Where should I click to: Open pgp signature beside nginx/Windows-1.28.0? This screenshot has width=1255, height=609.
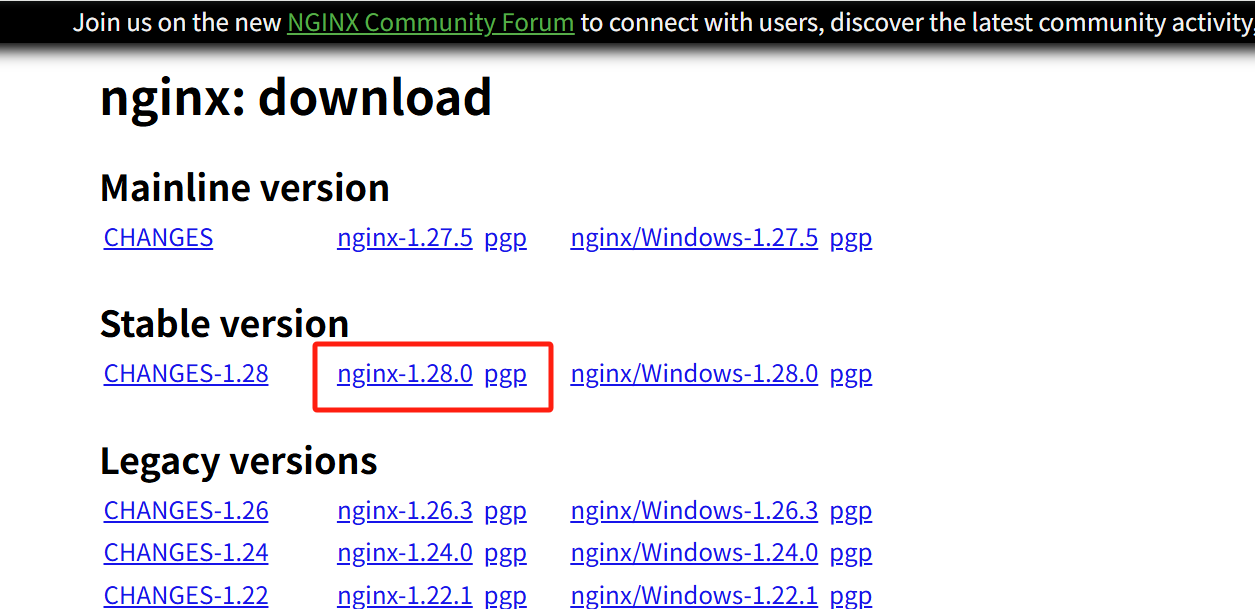pyautogui.click(x=851, y=374)
